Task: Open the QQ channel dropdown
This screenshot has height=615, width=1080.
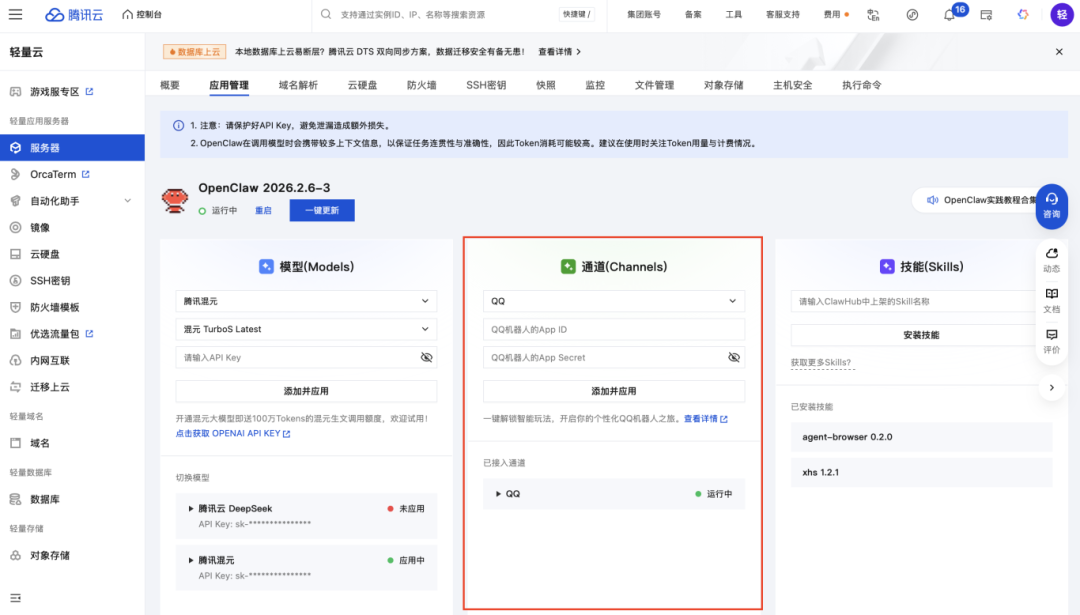Action: (x=614, y=301)
